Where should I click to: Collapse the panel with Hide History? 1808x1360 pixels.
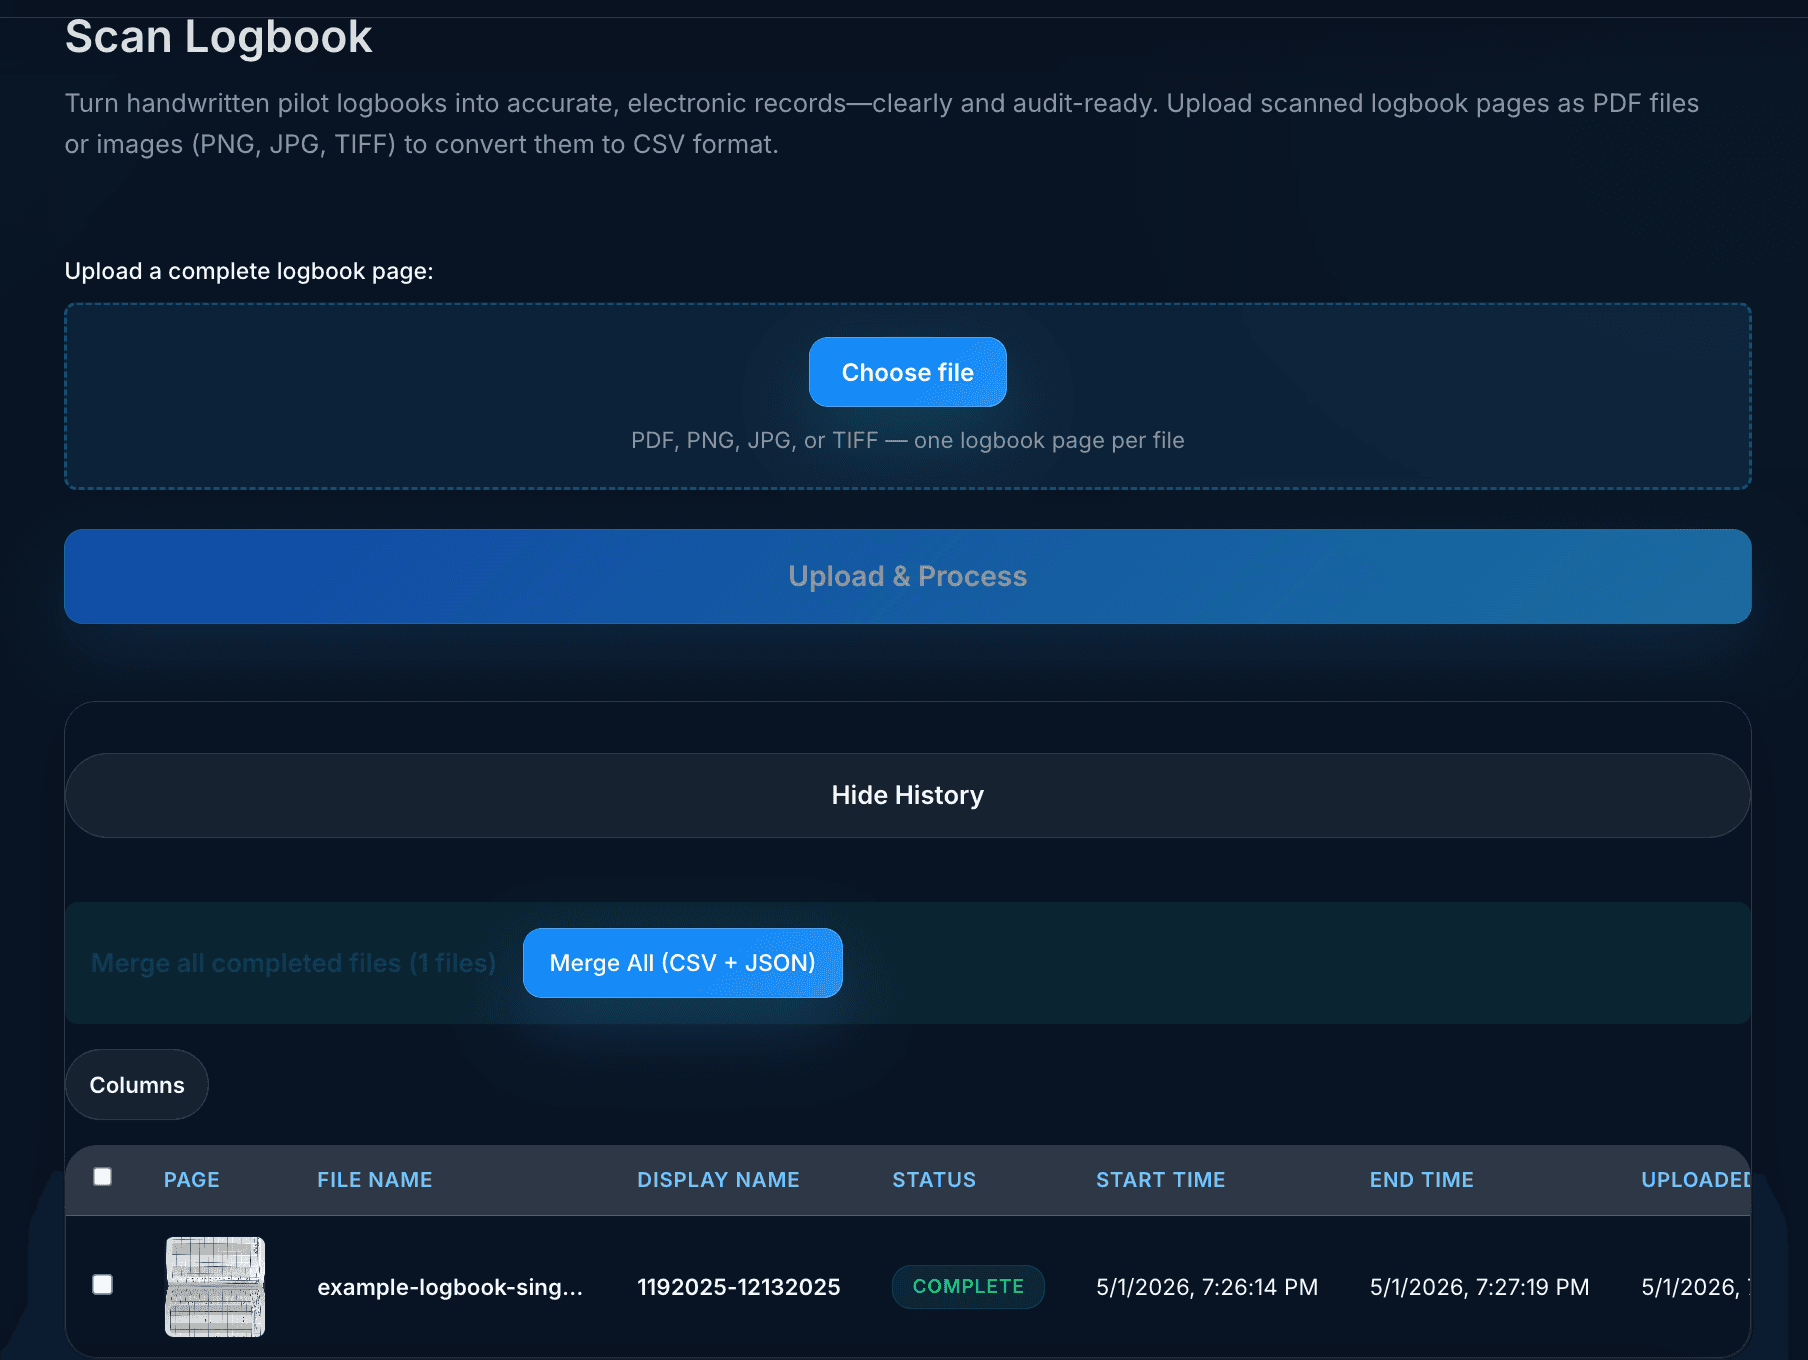coord(907,795)
